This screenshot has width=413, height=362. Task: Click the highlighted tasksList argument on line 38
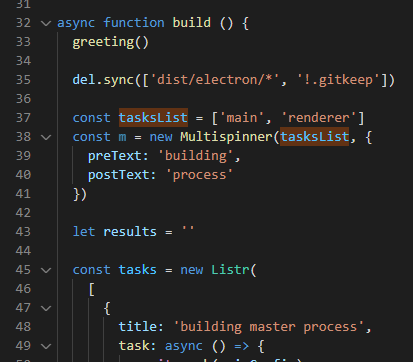click(x=315, y=137)
